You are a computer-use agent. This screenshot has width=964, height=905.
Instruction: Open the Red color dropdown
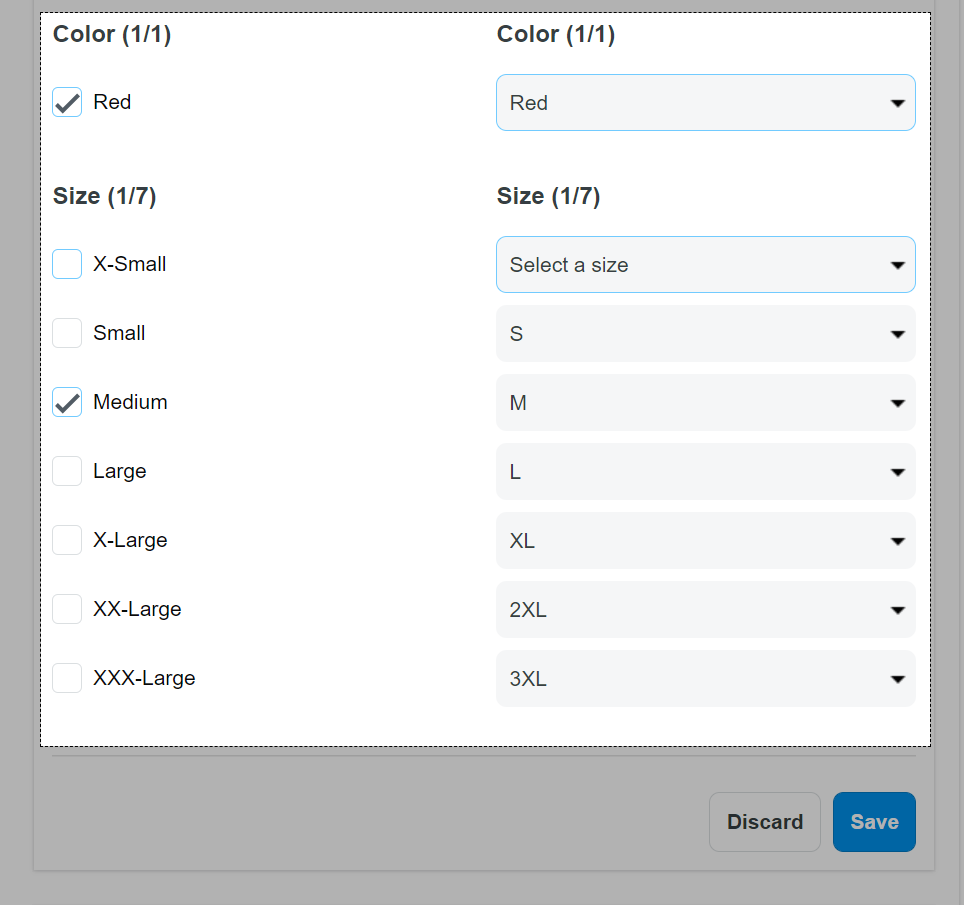(706, 103)
